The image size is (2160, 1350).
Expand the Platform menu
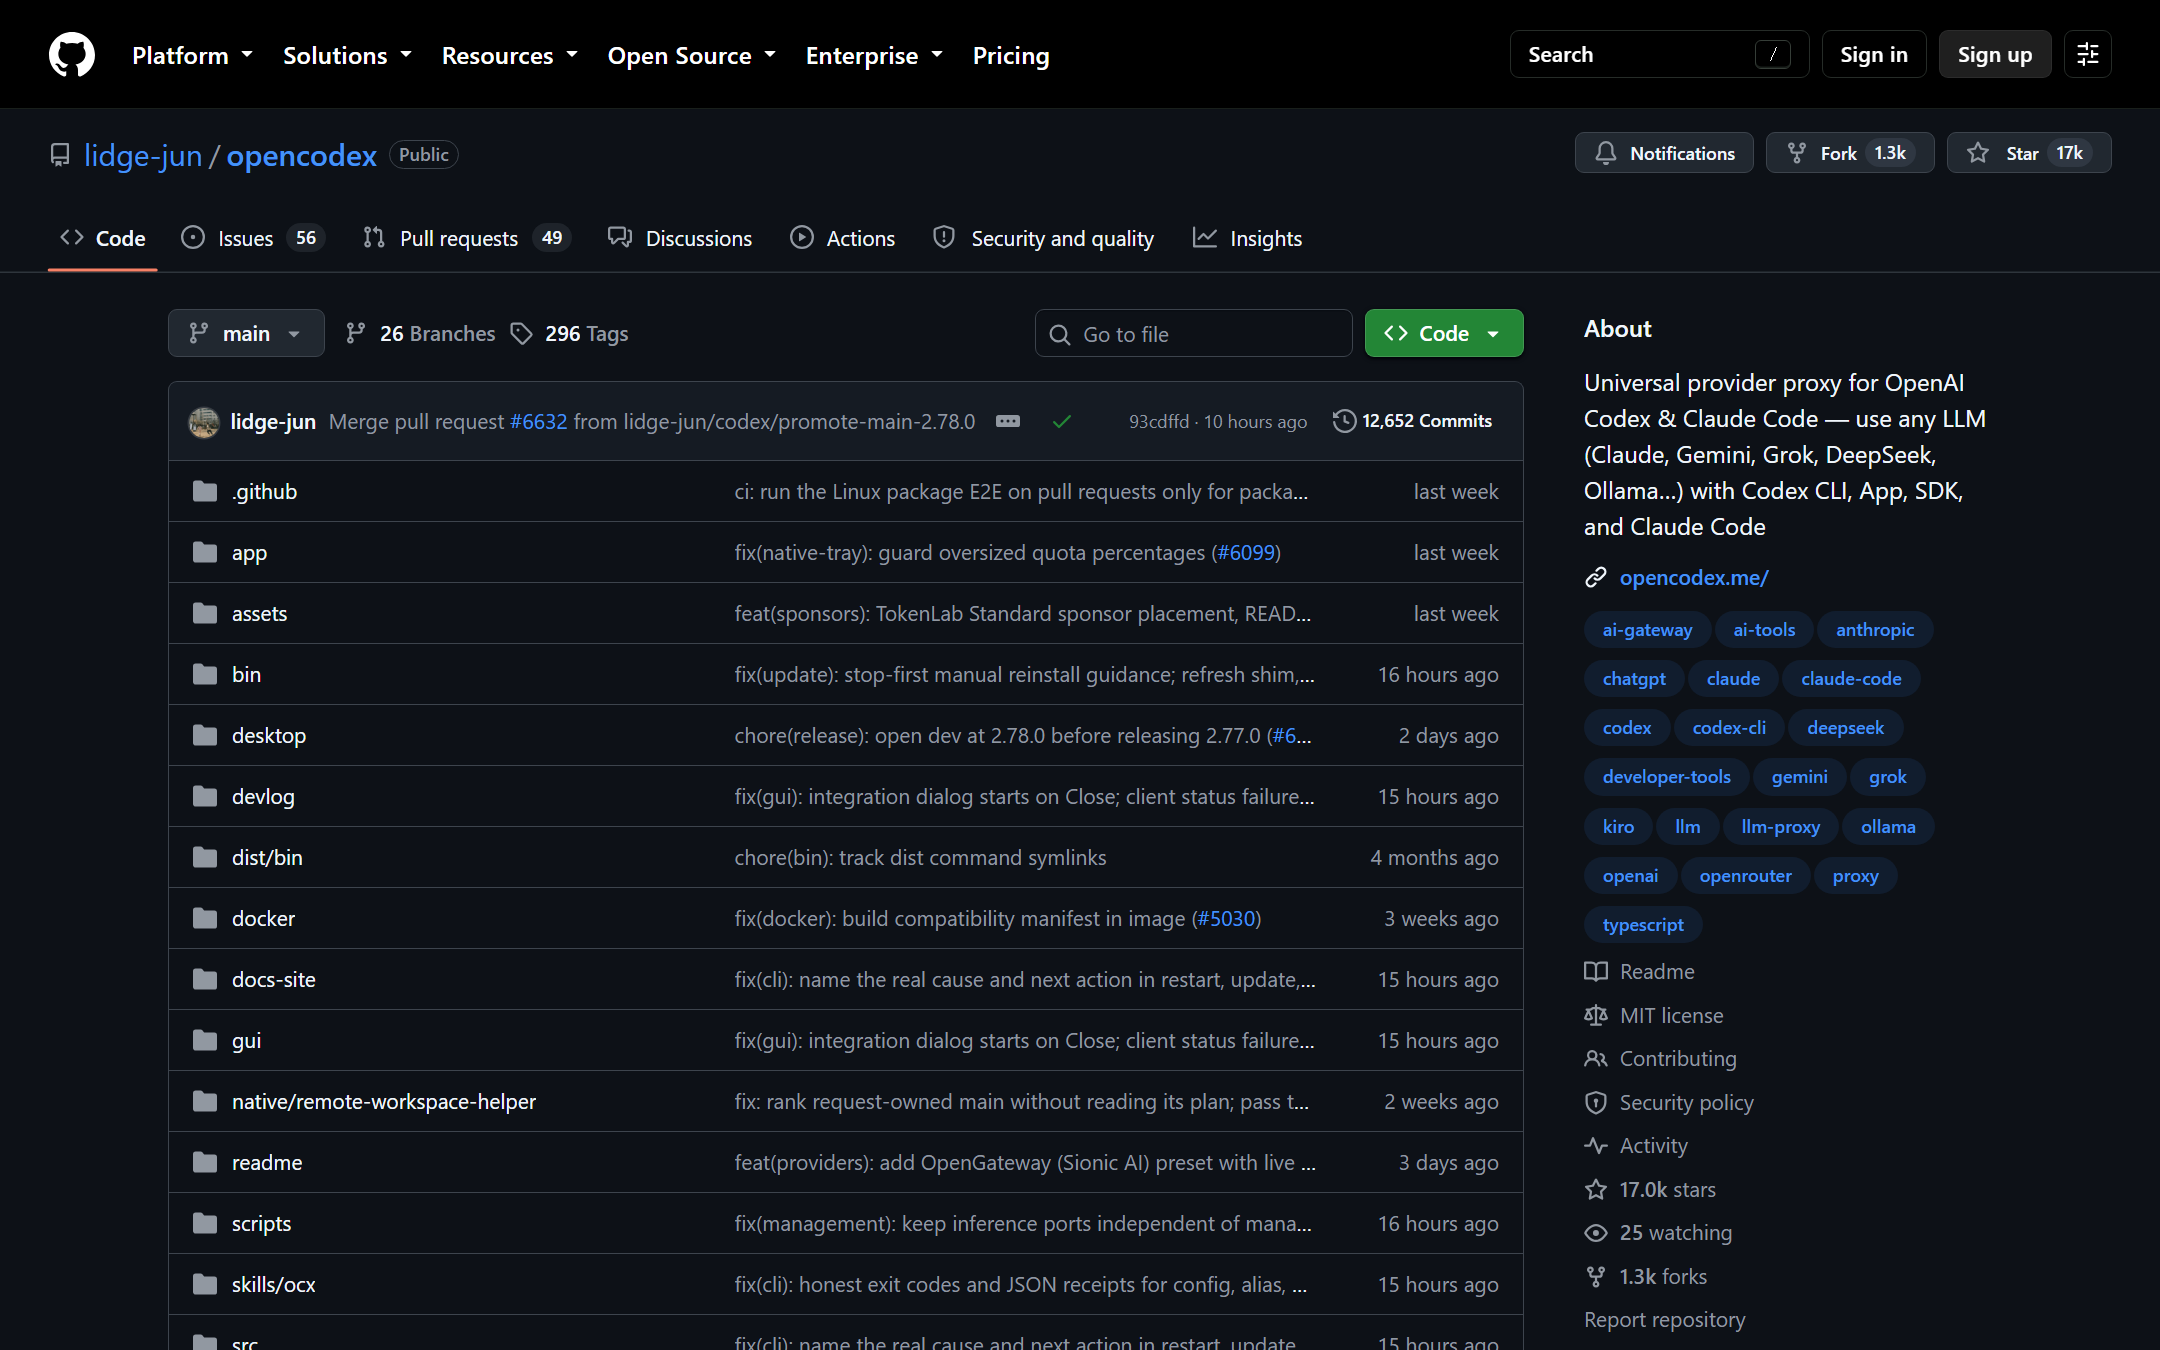(192, 55)
